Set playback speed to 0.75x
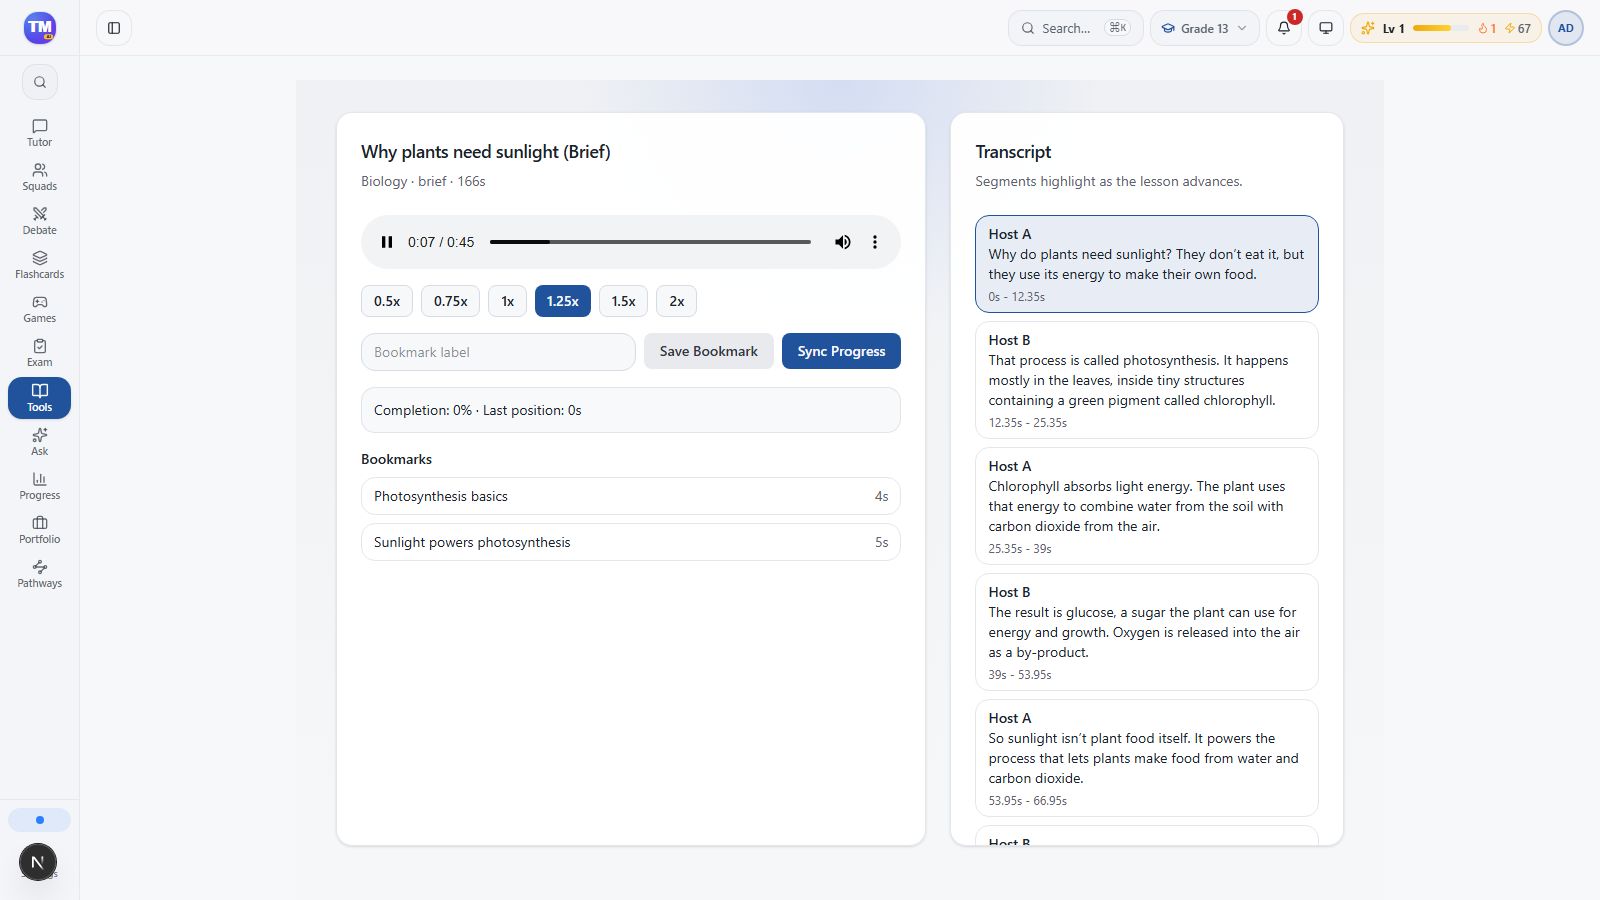Image resolution: width=1600 pixels, height=900 pixels. [450, 301]
